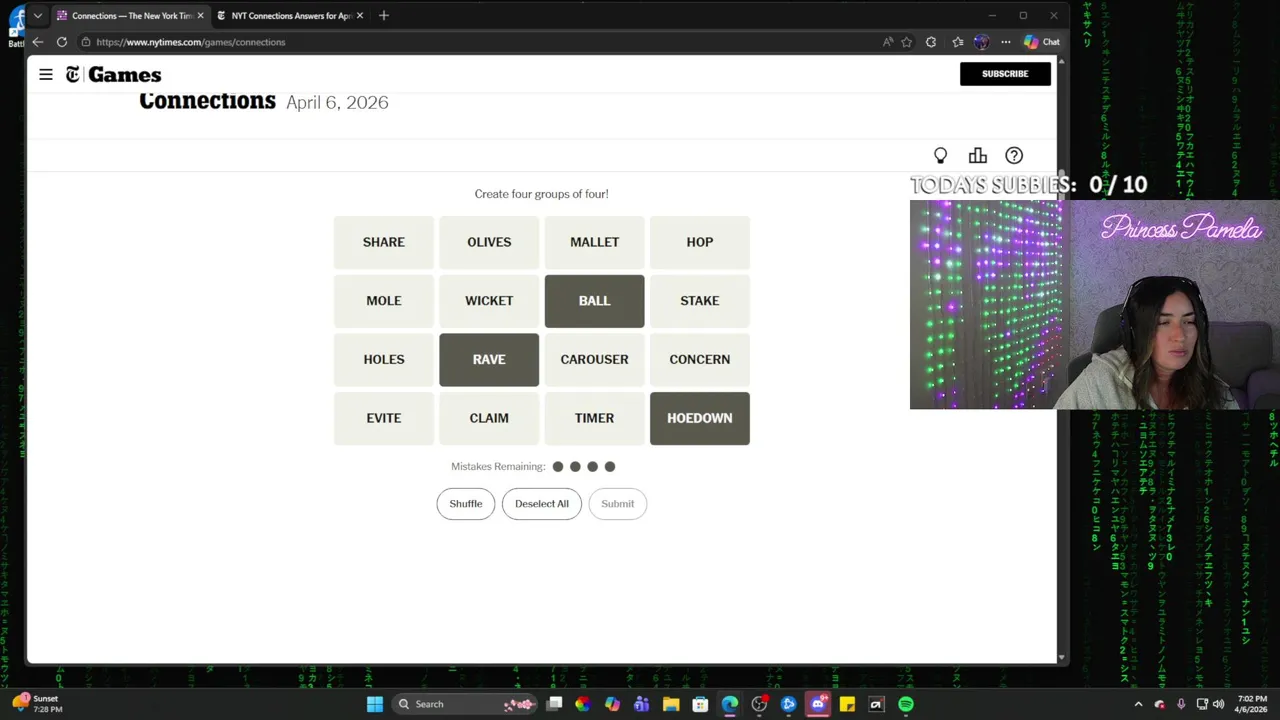Select the HOP tile
Image resolution: width=1280 pixels, height=720 pixels.
pyautogui.click(x=700, y=242)
